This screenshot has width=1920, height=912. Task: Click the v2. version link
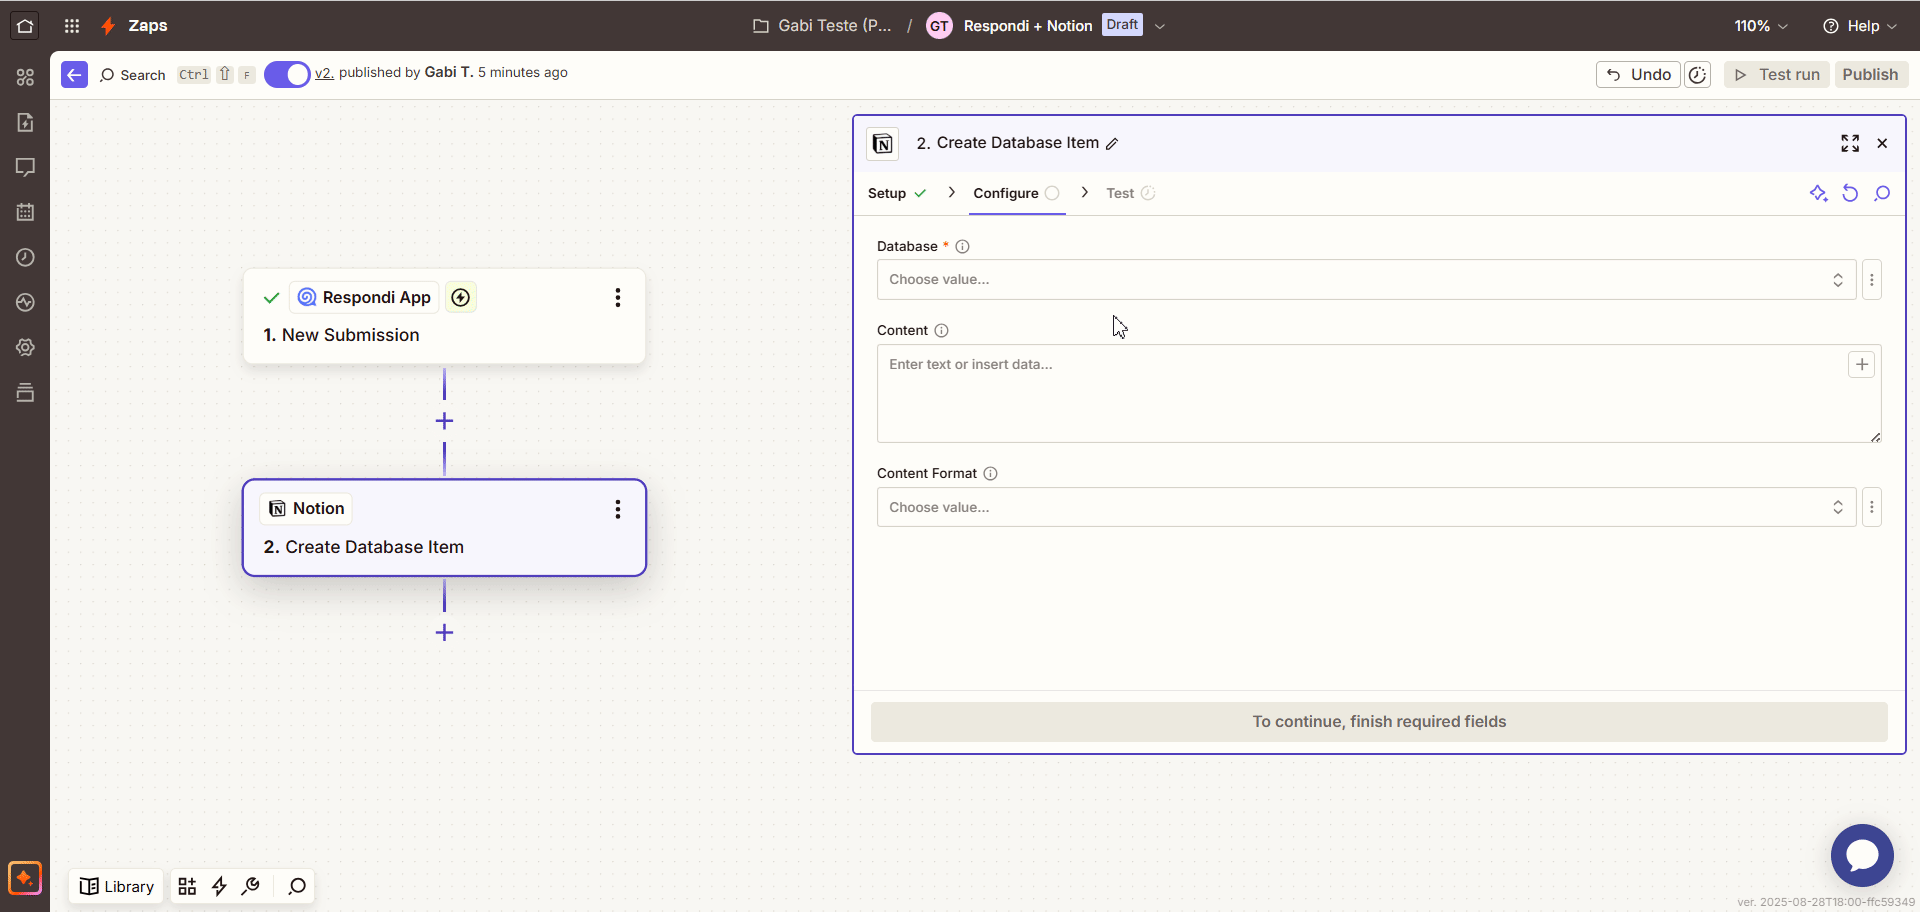[x=324, y=73]
